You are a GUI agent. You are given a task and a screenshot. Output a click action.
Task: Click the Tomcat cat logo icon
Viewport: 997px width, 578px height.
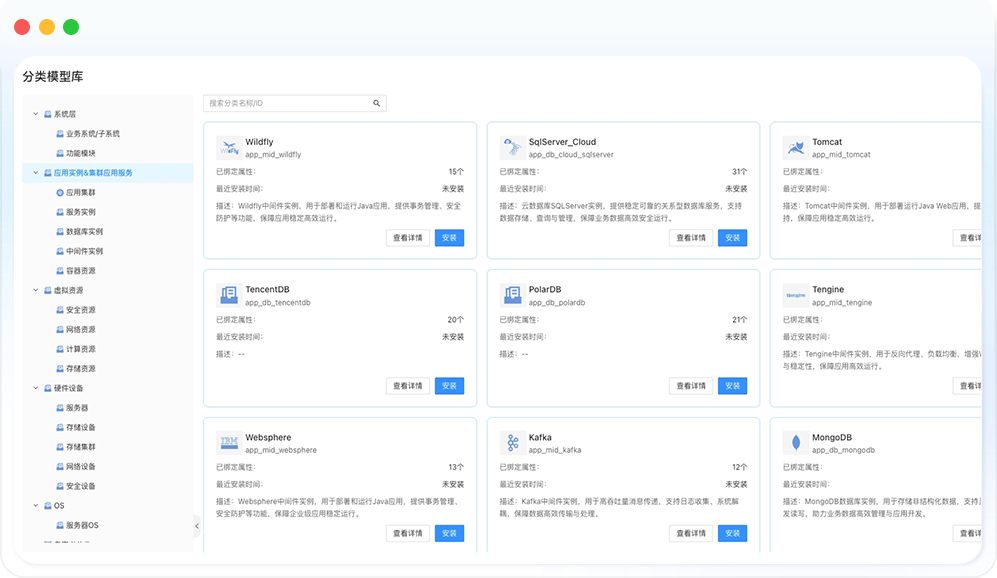(x=796, y=148)
